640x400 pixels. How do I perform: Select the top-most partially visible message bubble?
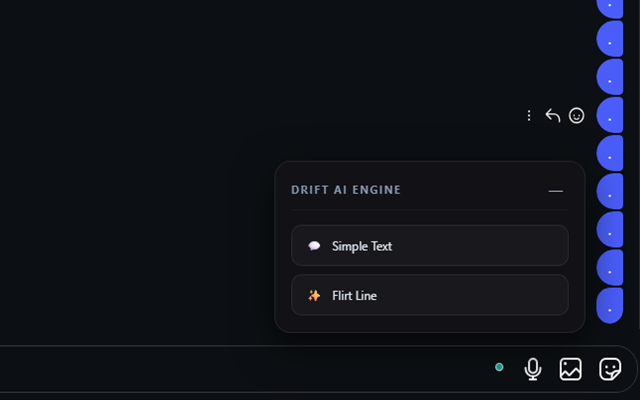pyautogui.click(x=610, y=9)
